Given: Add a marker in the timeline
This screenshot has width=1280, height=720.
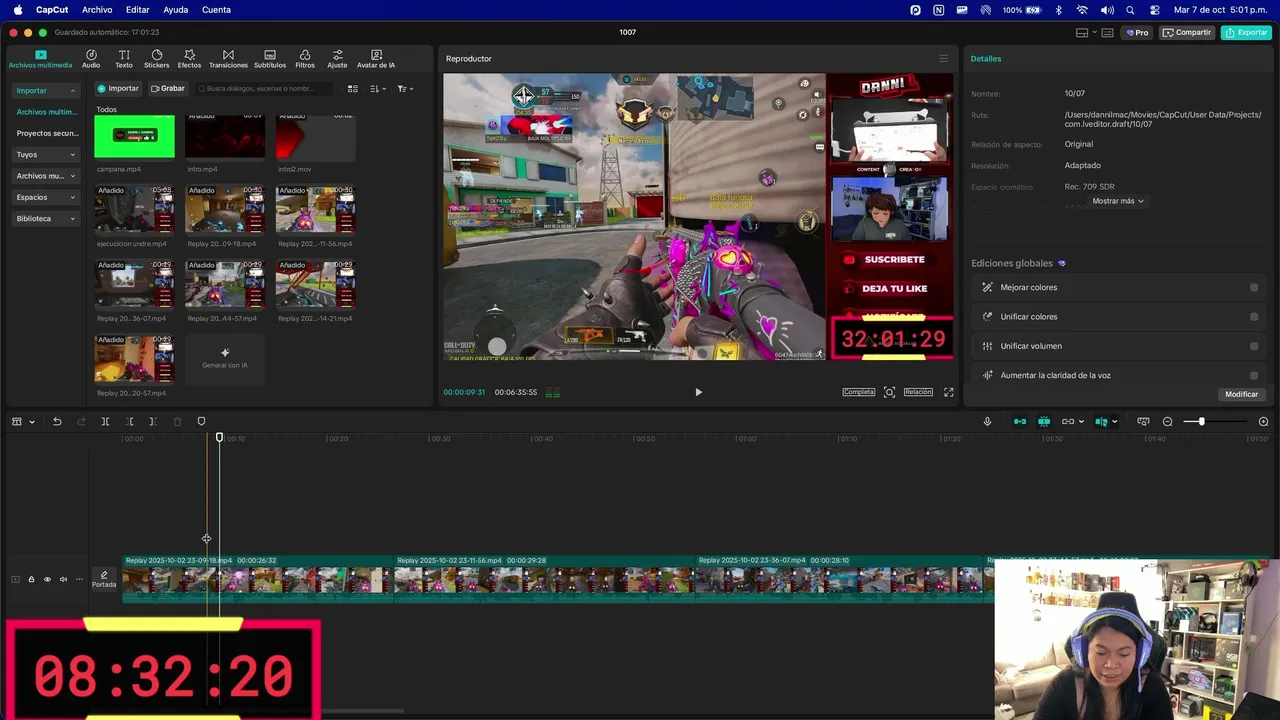Looking at the screenshot, I should pos(201,422).
